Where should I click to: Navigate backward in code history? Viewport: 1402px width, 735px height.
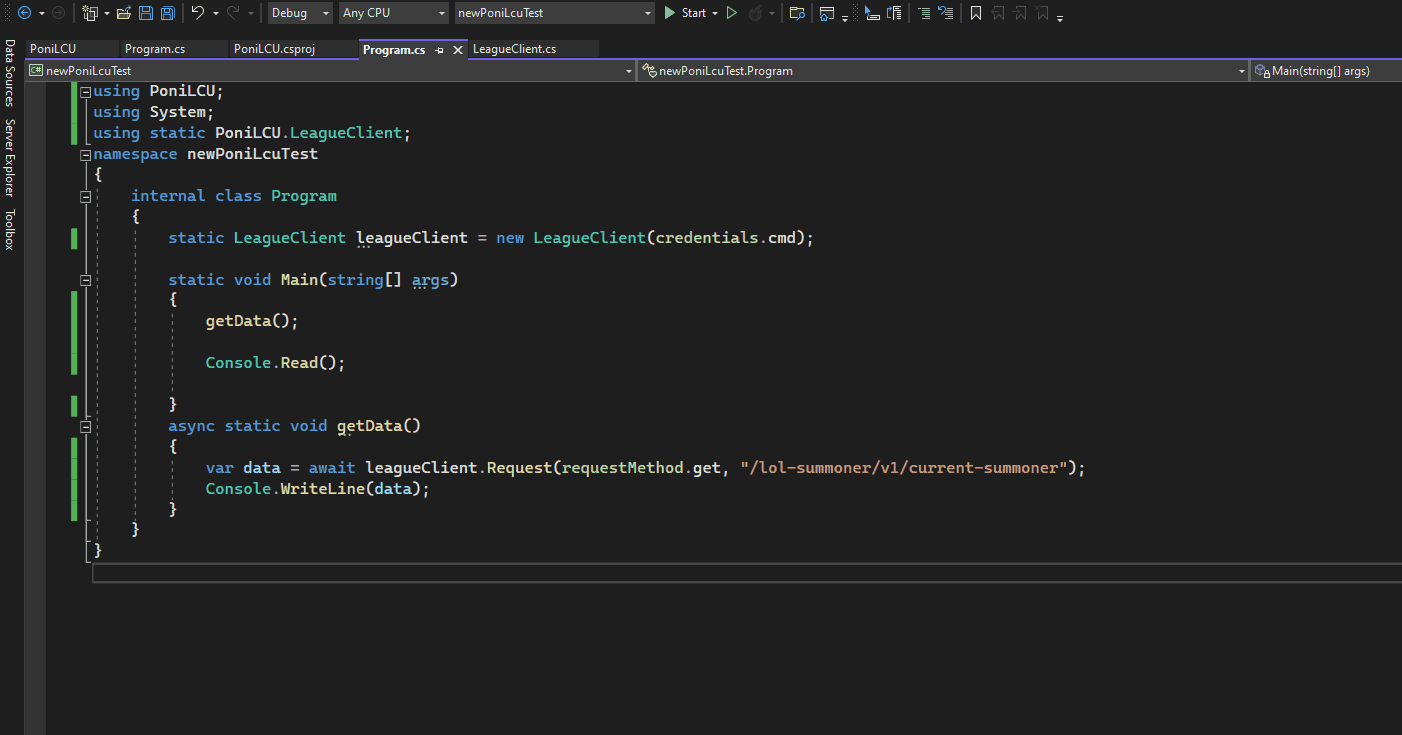(25, 12)
